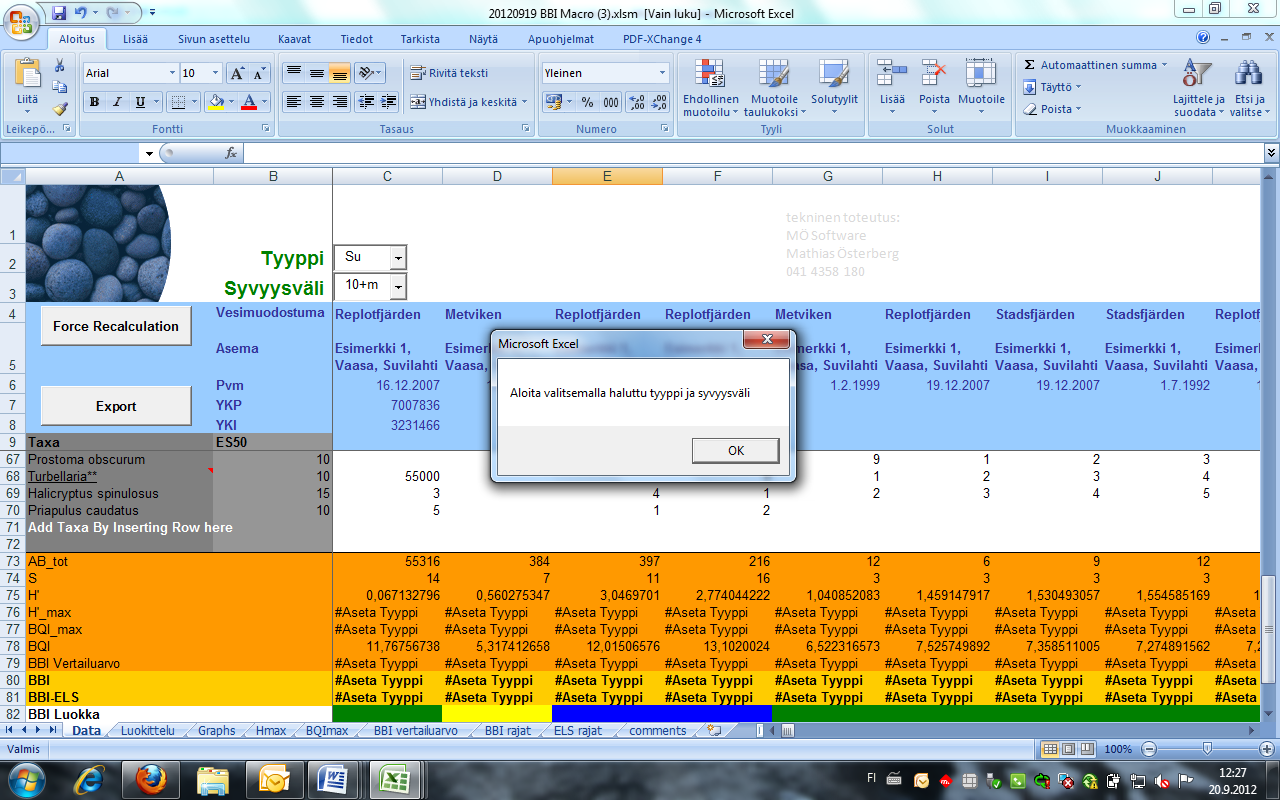Click the Format Painter brush icon
This screenshot has width=1280, height=800.
coord(59,109)
